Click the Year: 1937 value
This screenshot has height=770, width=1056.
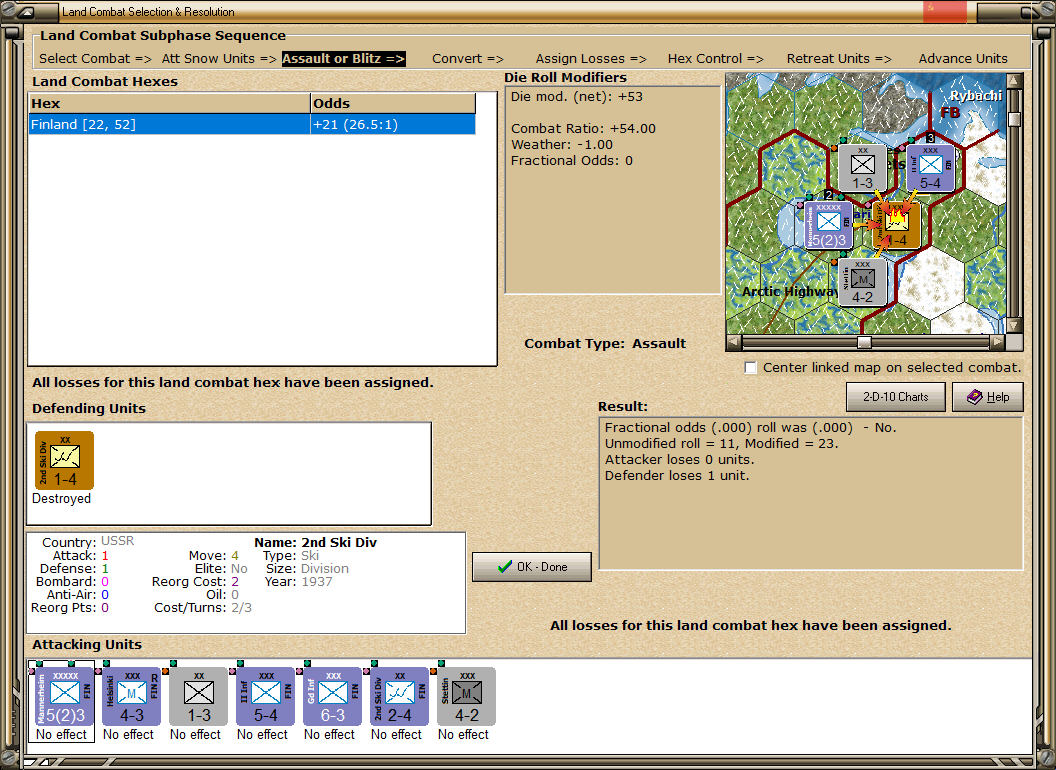click(317, 581)
